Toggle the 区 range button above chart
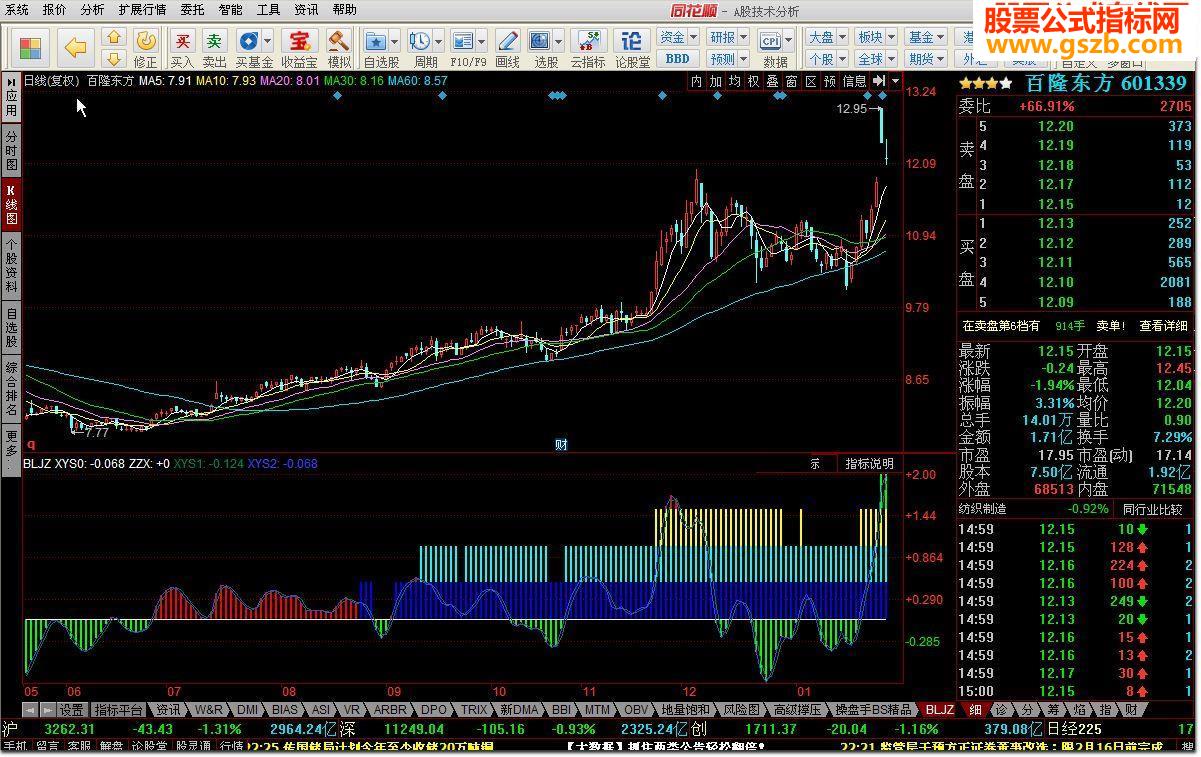The height and width of the screenshot is (757, 1201). (x=810, y=81)
